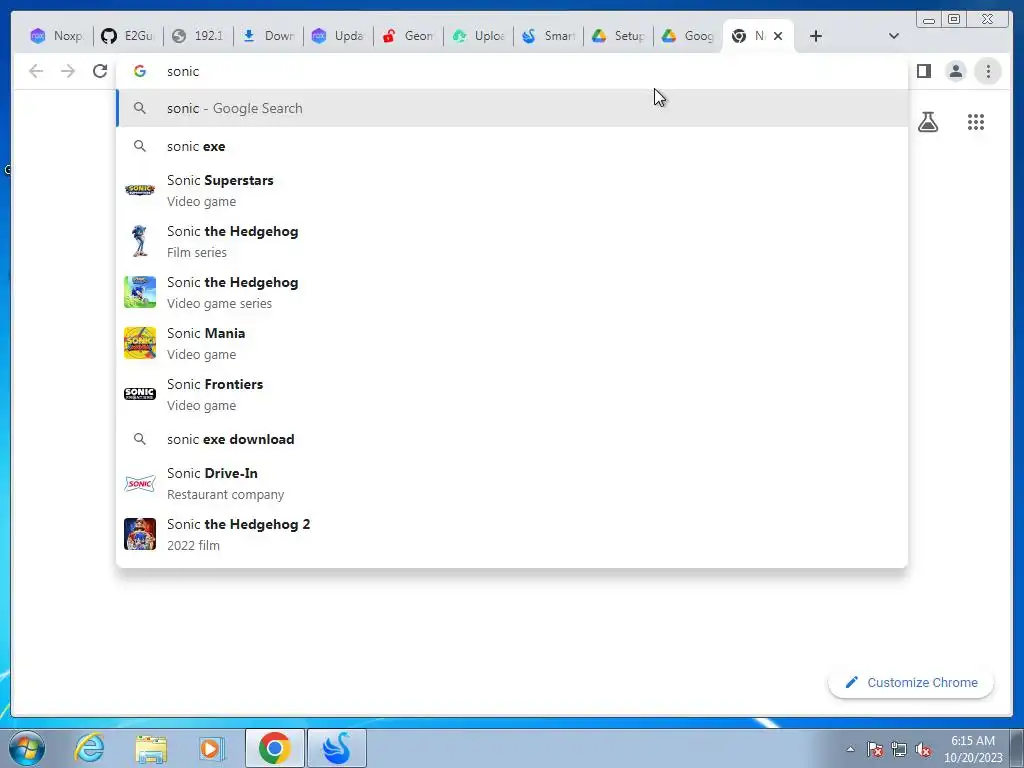Viewport: 1024px width, 768px height.
Task: Open a new tab with plus button
Action: [x=816, y=37]
